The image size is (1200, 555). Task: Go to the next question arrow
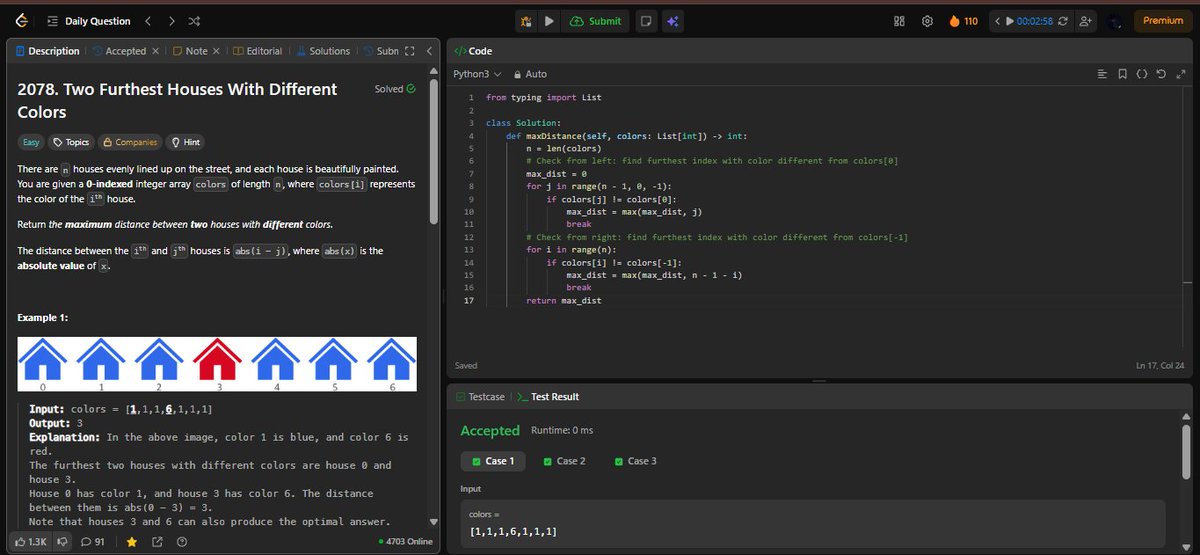pyautogui.click(x=171, y=21)
